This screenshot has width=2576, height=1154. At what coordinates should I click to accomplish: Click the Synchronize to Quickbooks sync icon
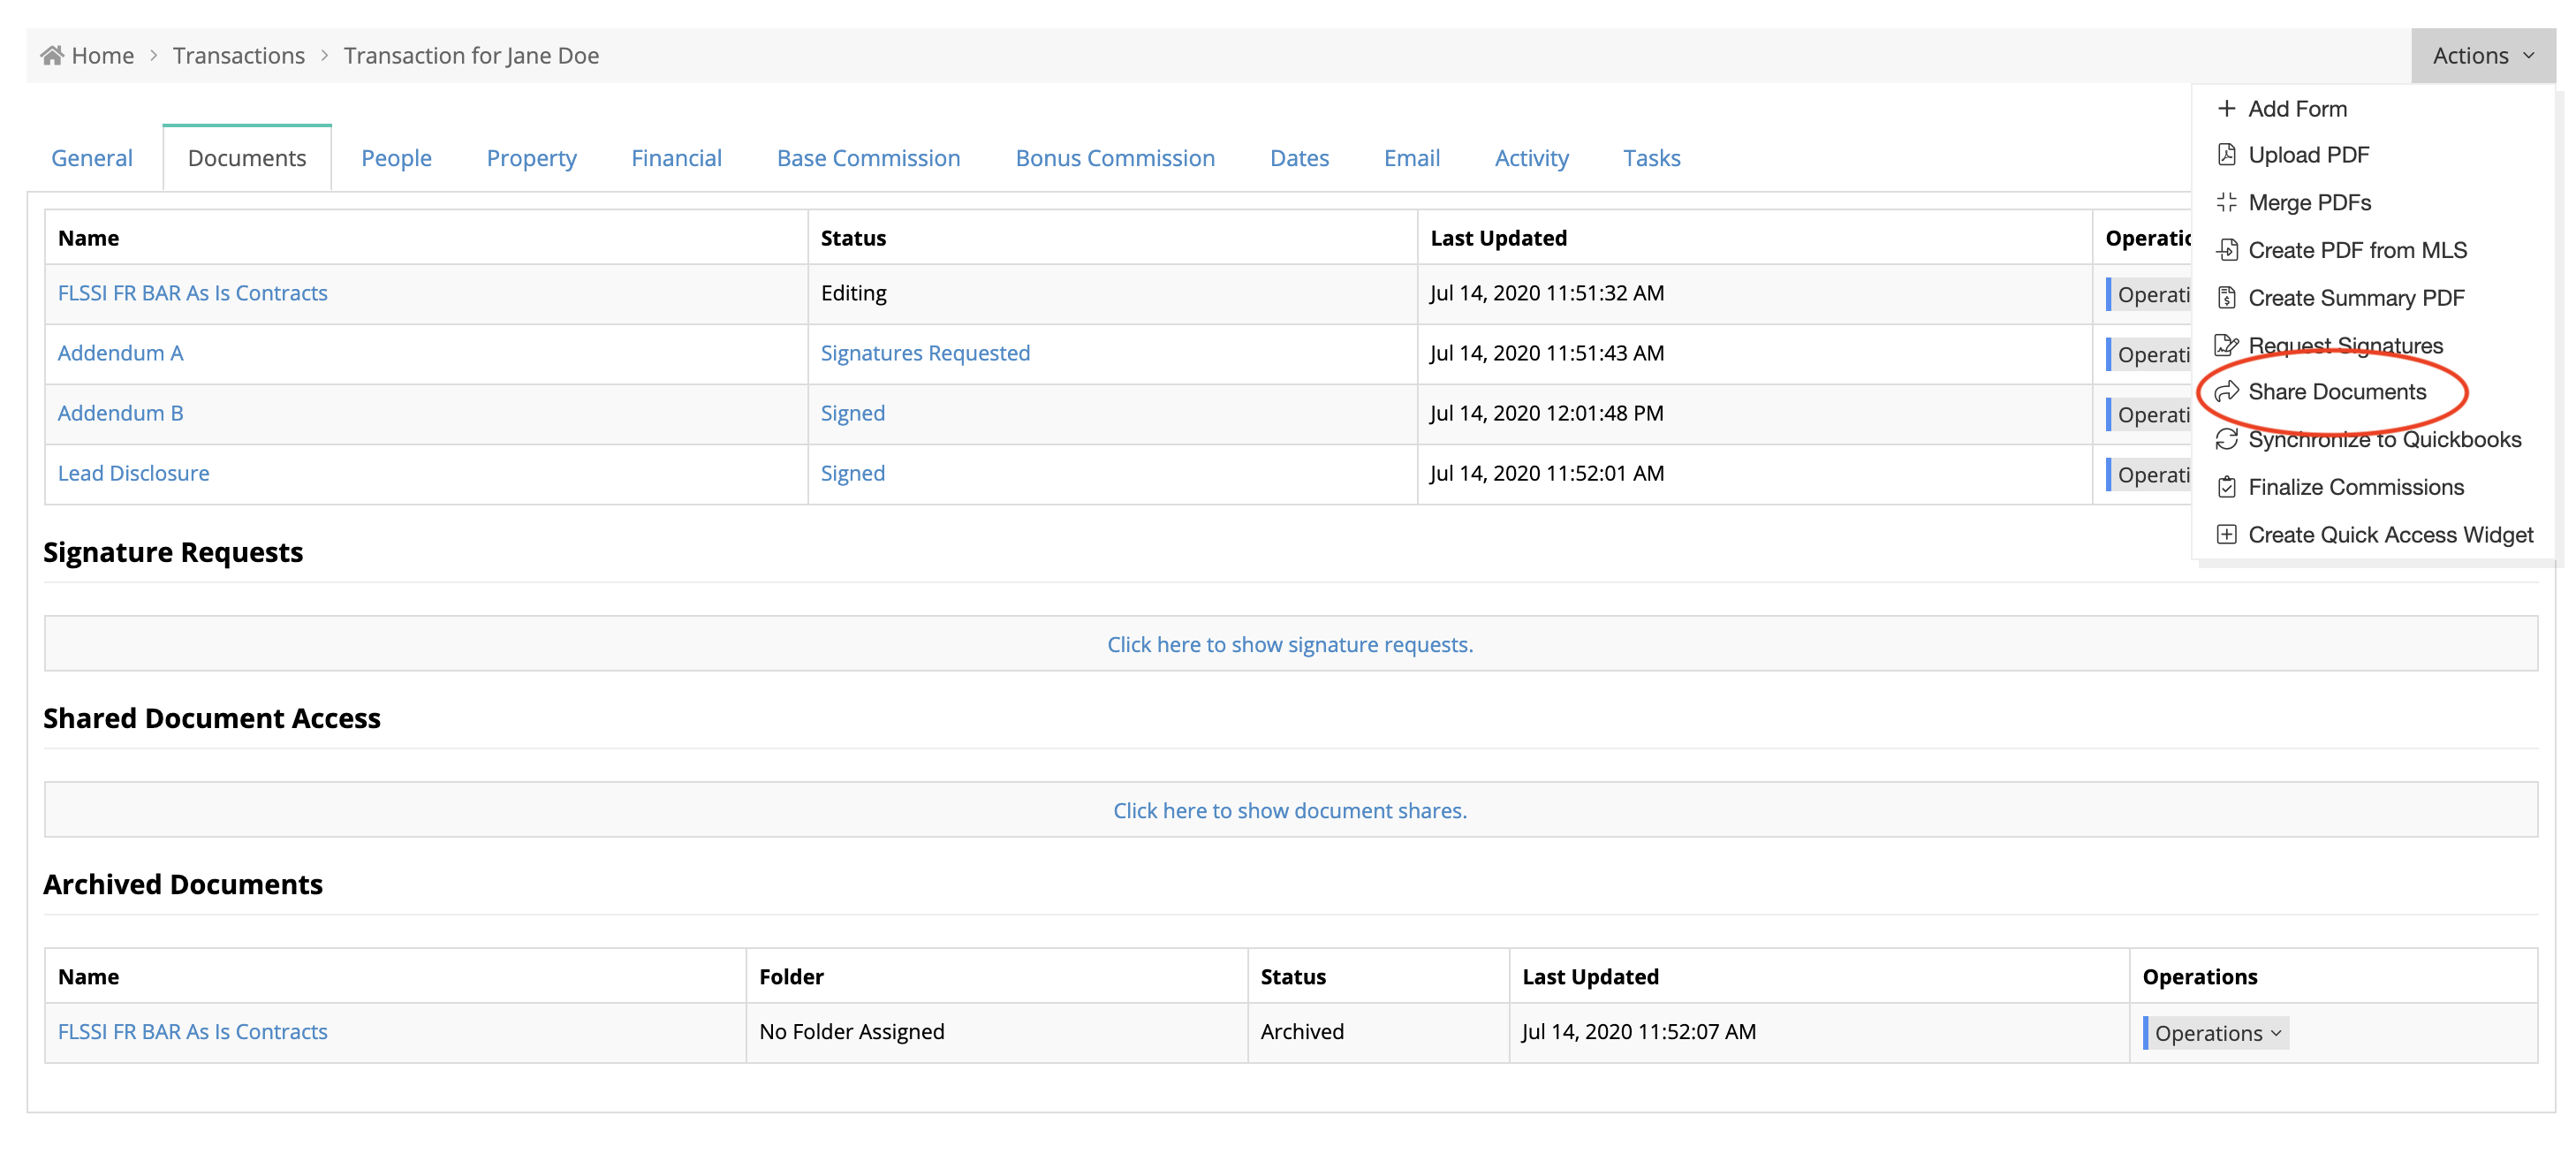2226,439
